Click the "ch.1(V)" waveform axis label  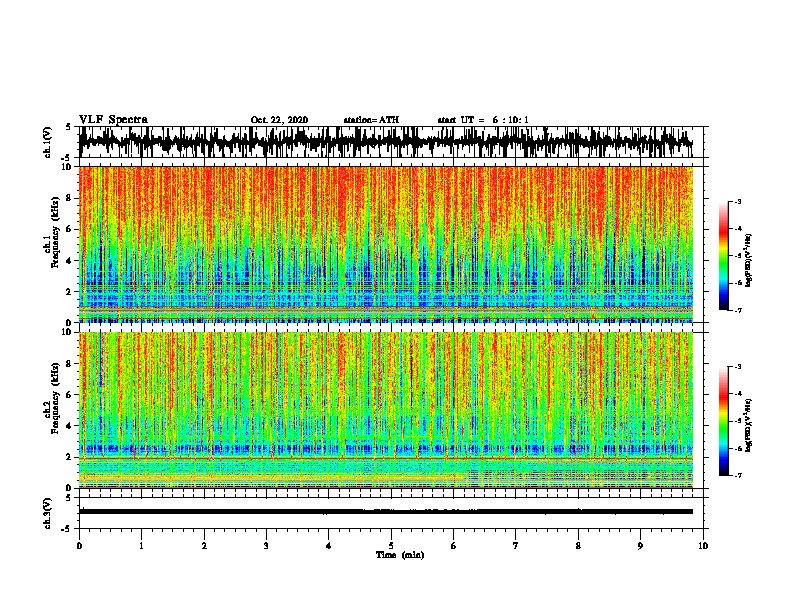48,142
